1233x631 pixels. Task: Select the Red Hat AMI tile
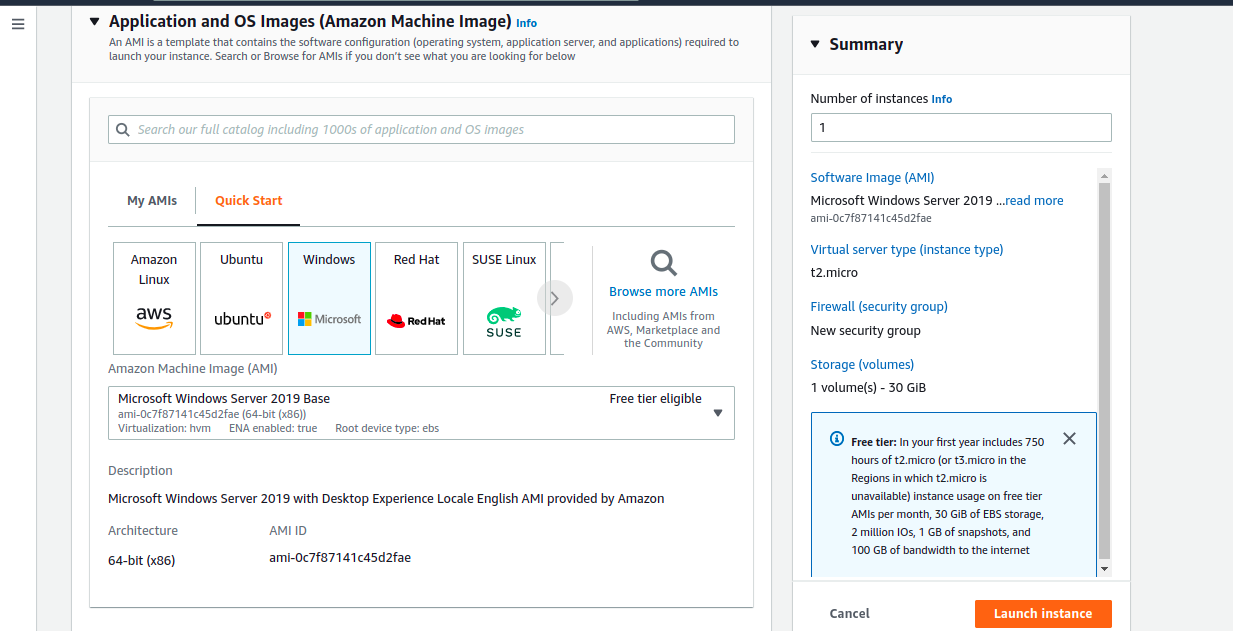416,298
